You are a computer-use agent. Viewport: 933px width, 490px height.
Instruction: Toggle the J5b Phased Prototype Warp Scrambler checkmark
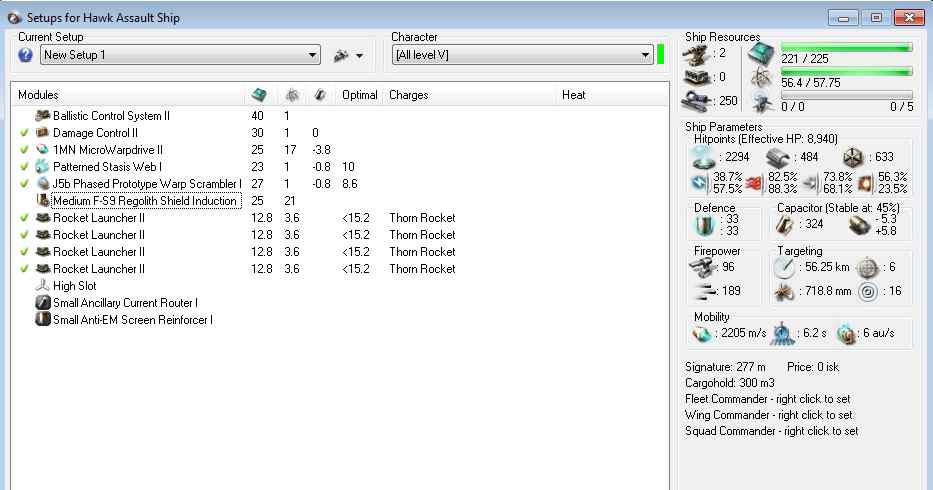coord(24,184)
